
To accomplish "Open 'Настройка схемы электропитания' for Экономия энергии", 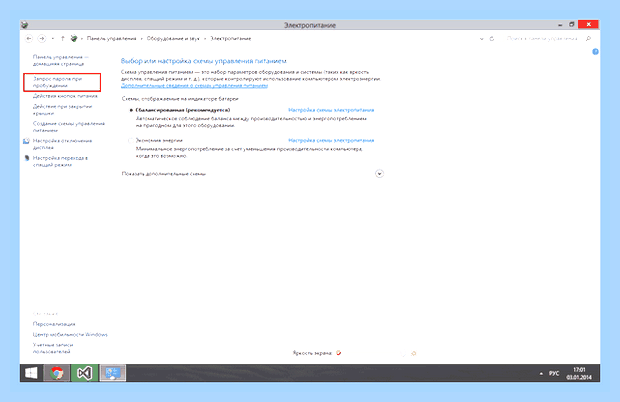I will point(331,140).
